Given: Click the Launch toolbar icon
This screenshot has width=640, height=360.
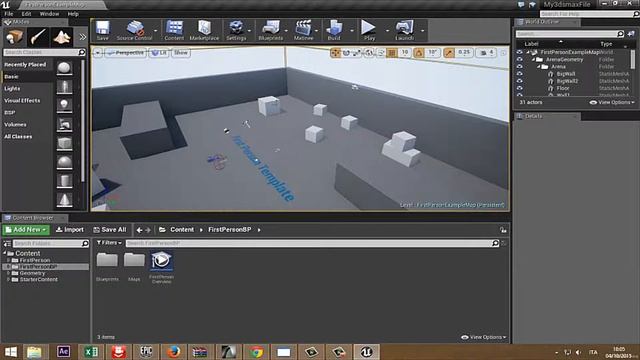Looking at the screenshot, I should [x=404, y=30].
